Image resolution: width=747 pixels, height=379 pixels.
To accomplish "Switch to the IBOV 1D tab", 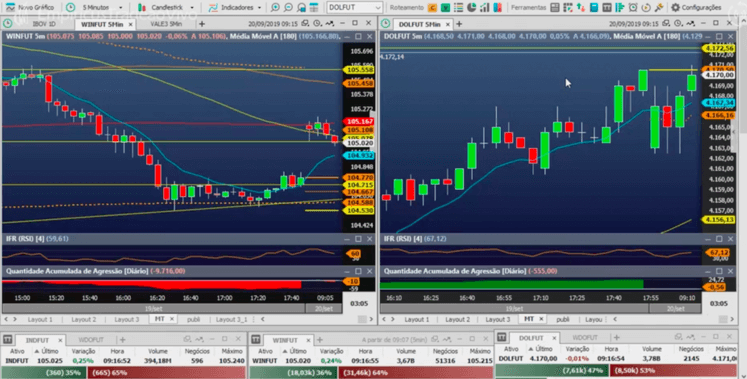I will coord(44,24).
